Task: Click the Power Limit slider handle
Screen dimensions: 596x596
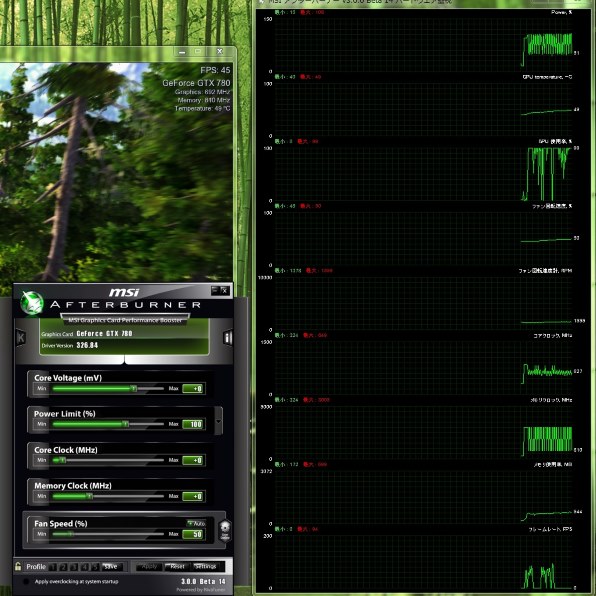Action: [125, 424]
